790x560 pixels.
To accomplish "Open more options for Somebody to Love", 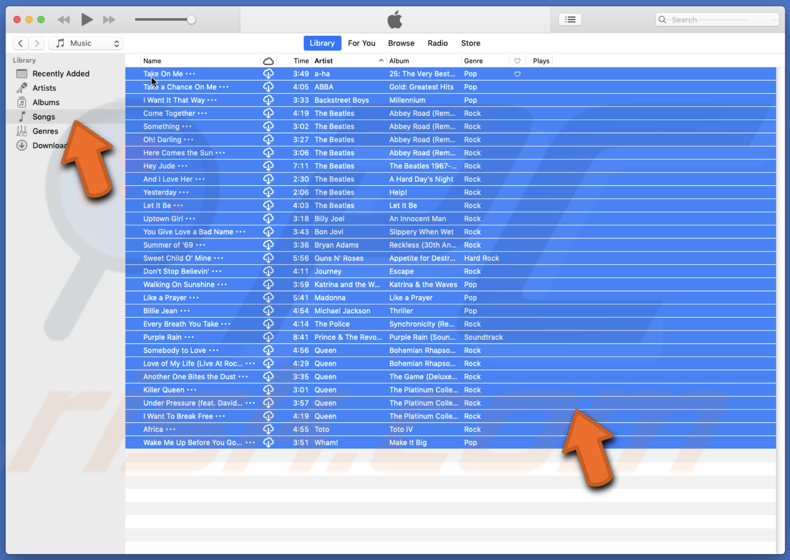I will click(214, 350).
